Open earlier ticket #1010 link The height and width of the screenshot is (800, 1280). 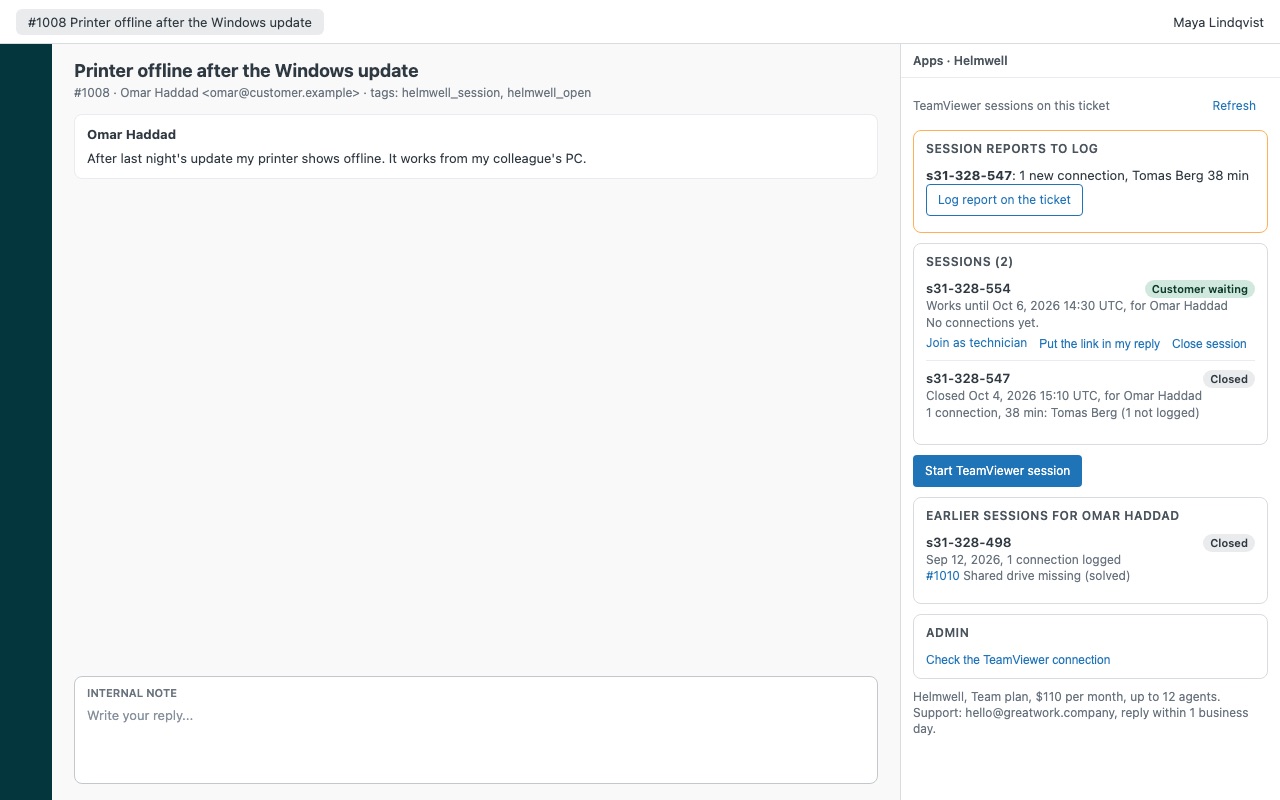[942, 576]
